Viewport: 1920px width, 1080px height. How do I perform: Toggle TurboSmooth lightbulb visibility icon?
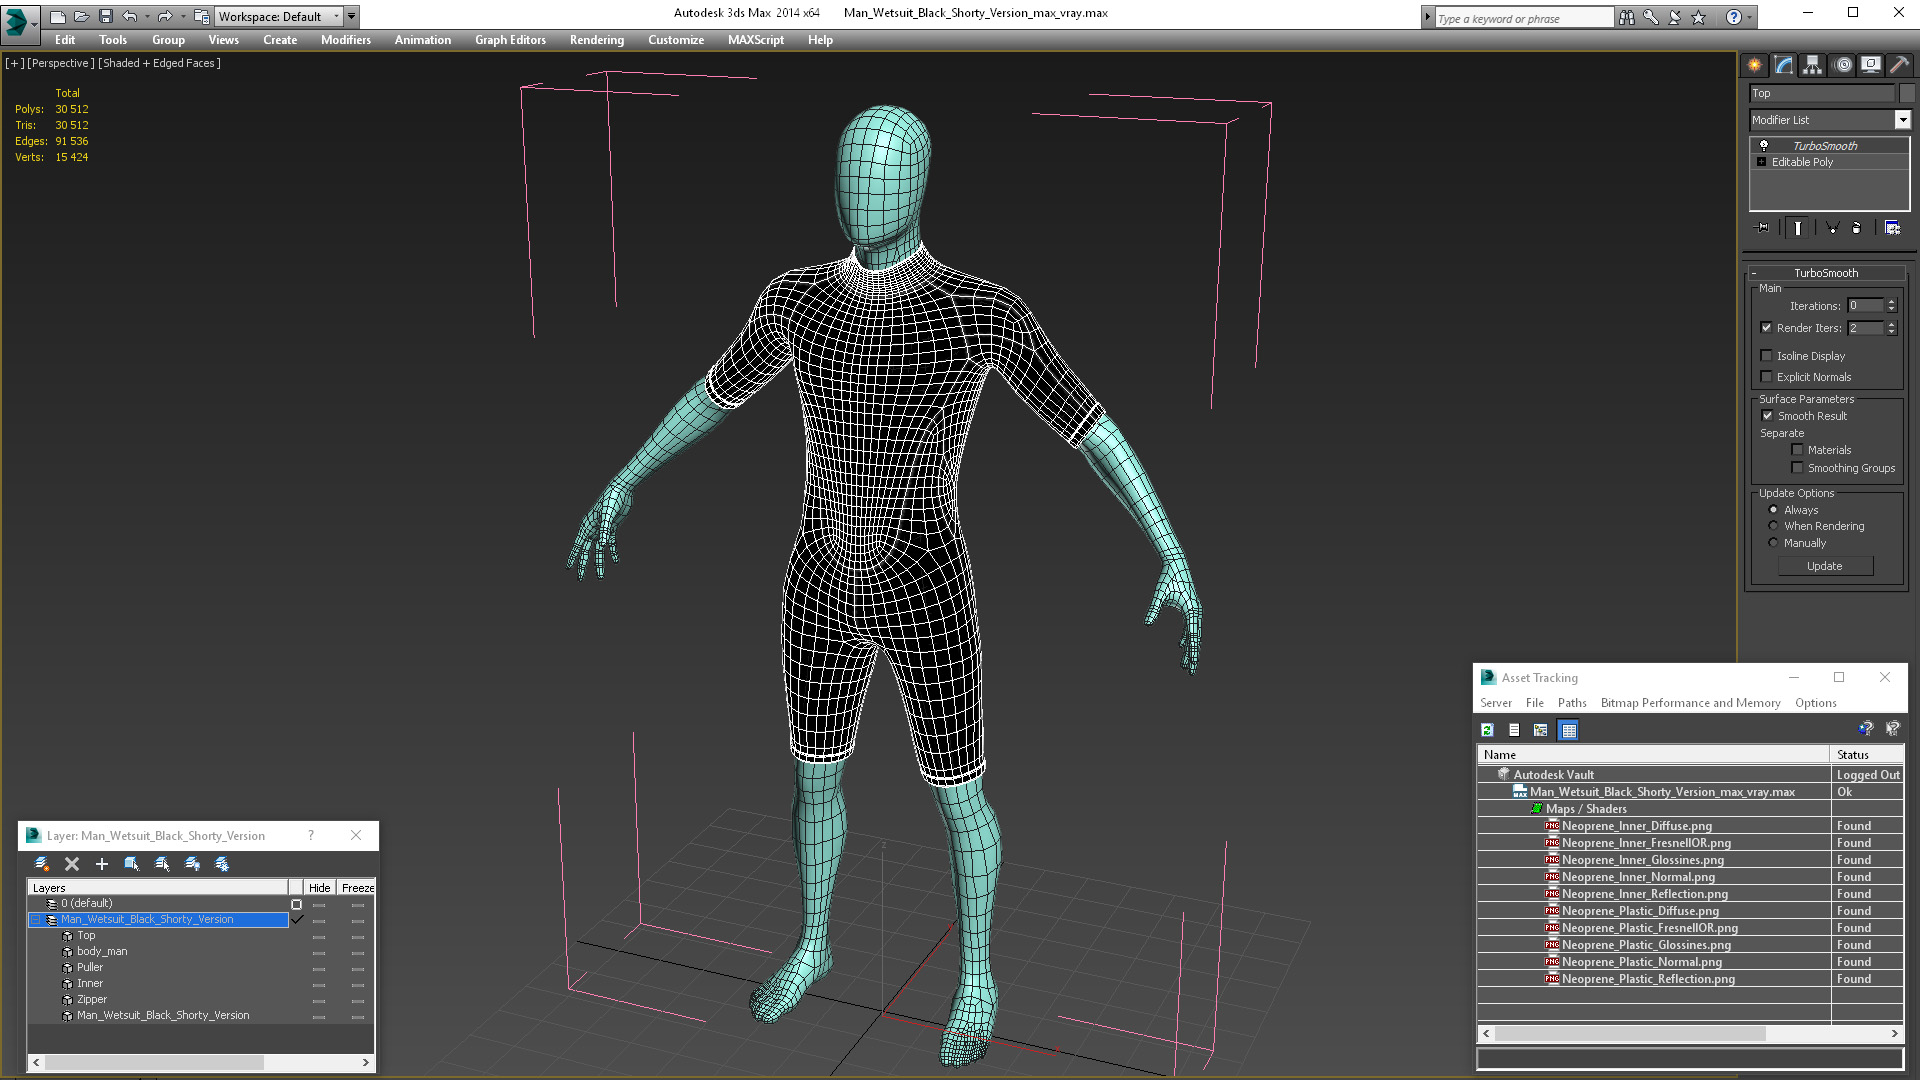point(1764,146)
